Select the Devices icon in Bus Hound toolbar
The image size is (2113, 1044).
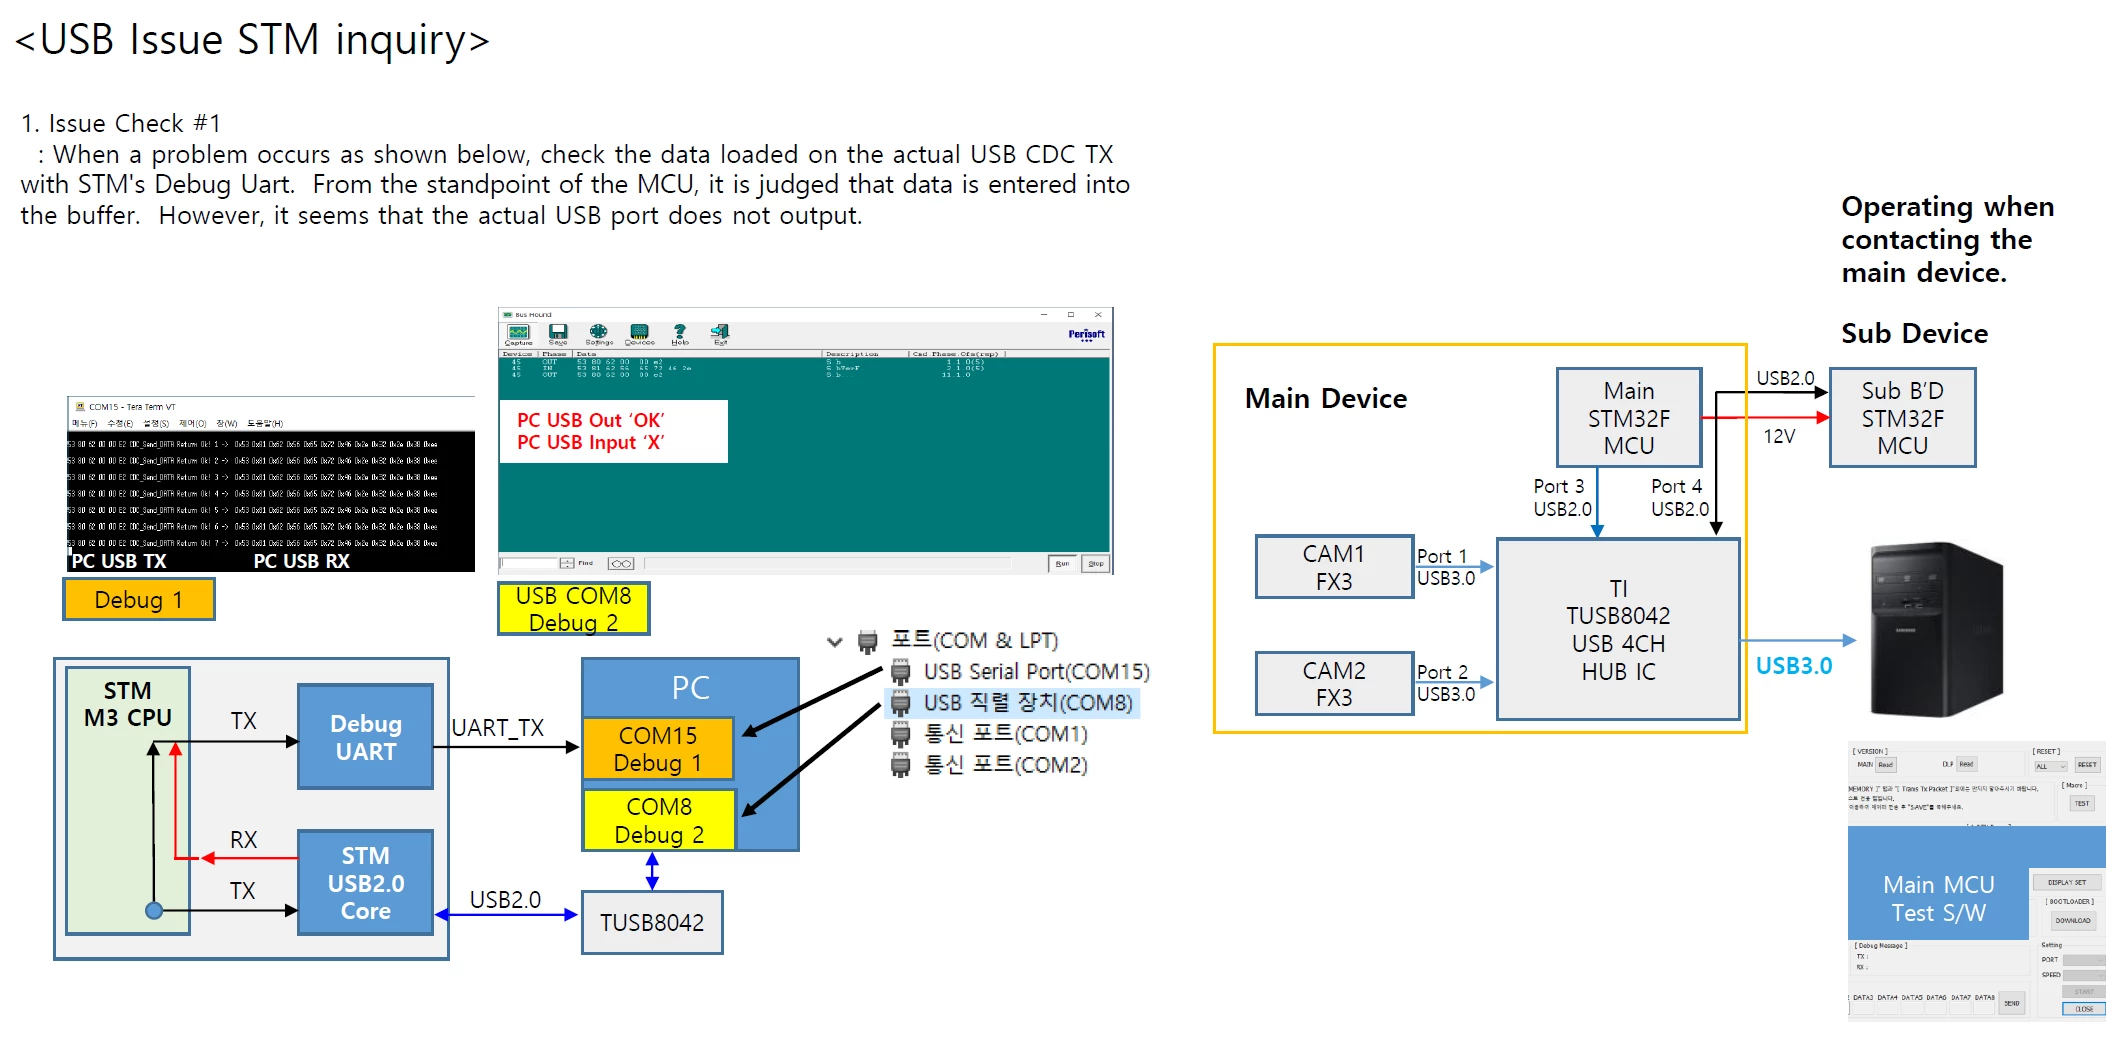639,332
